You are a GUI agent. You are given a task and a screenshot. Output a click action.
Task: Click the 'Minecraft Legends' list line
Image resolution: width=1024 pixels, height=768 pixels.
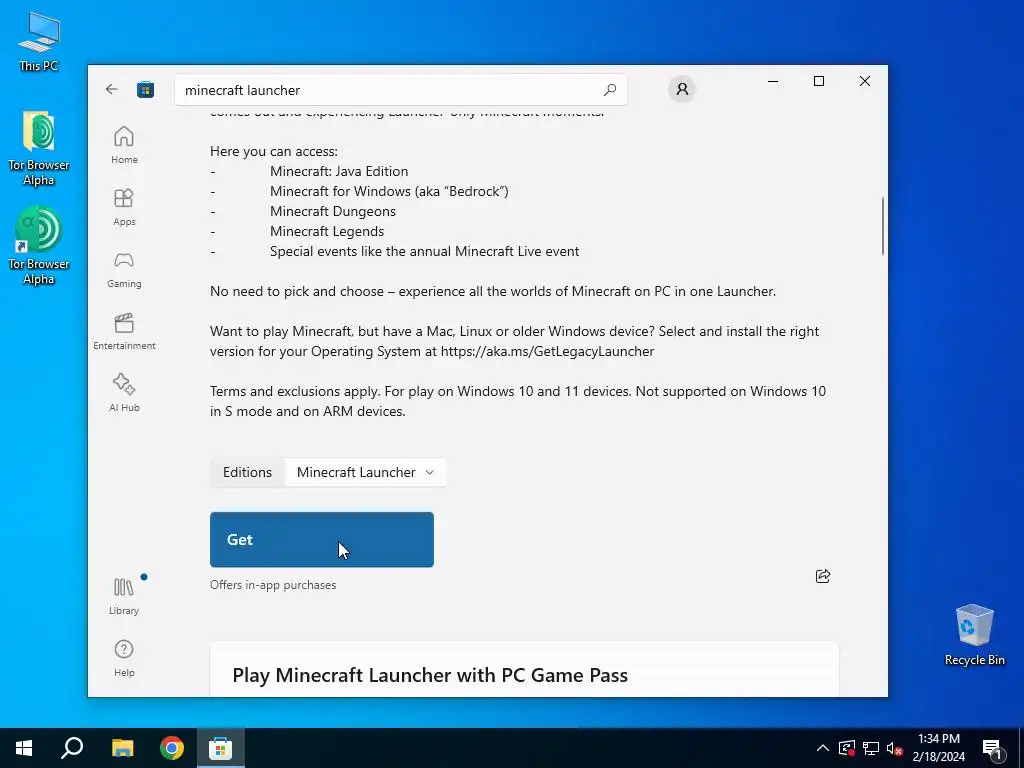pos(327,231)
